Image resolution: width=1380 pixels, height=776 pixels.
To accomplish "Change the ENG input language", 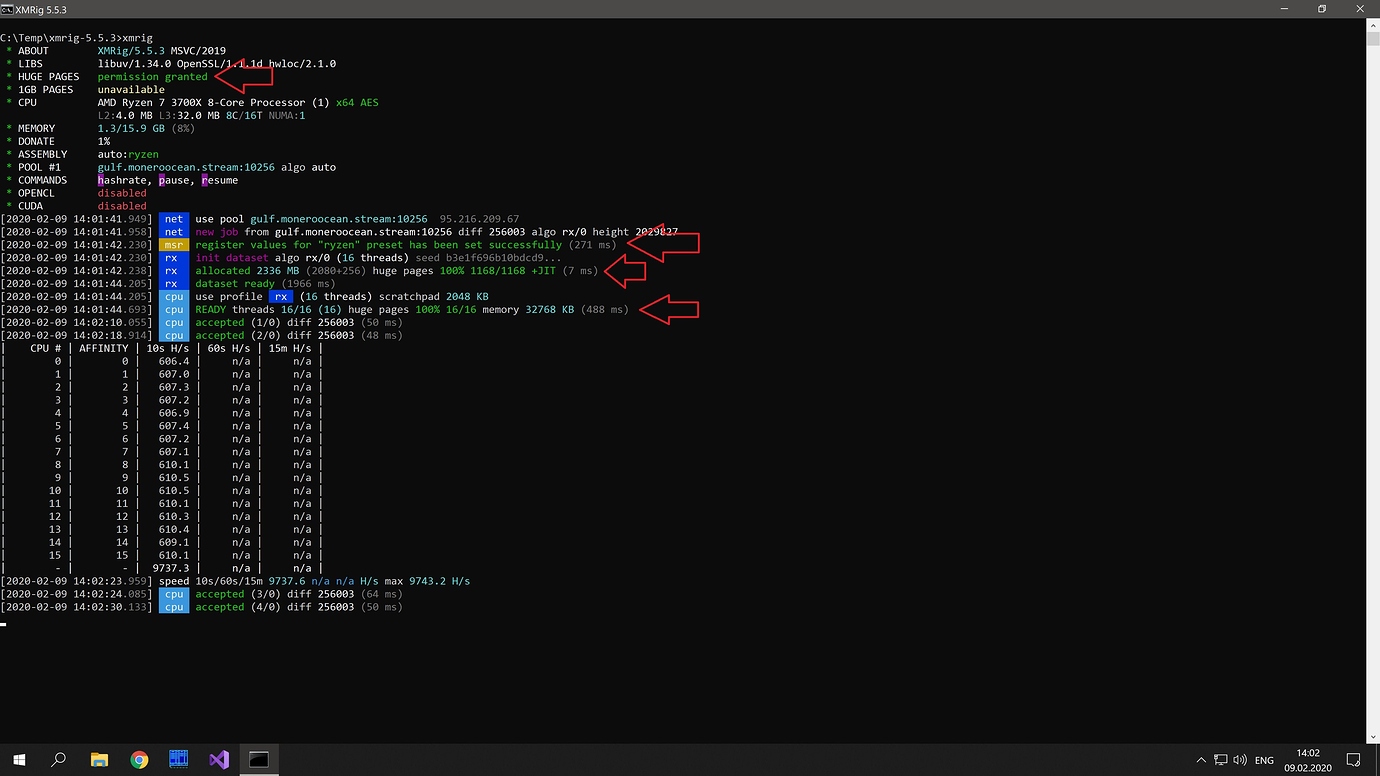I will point(1264,760).
